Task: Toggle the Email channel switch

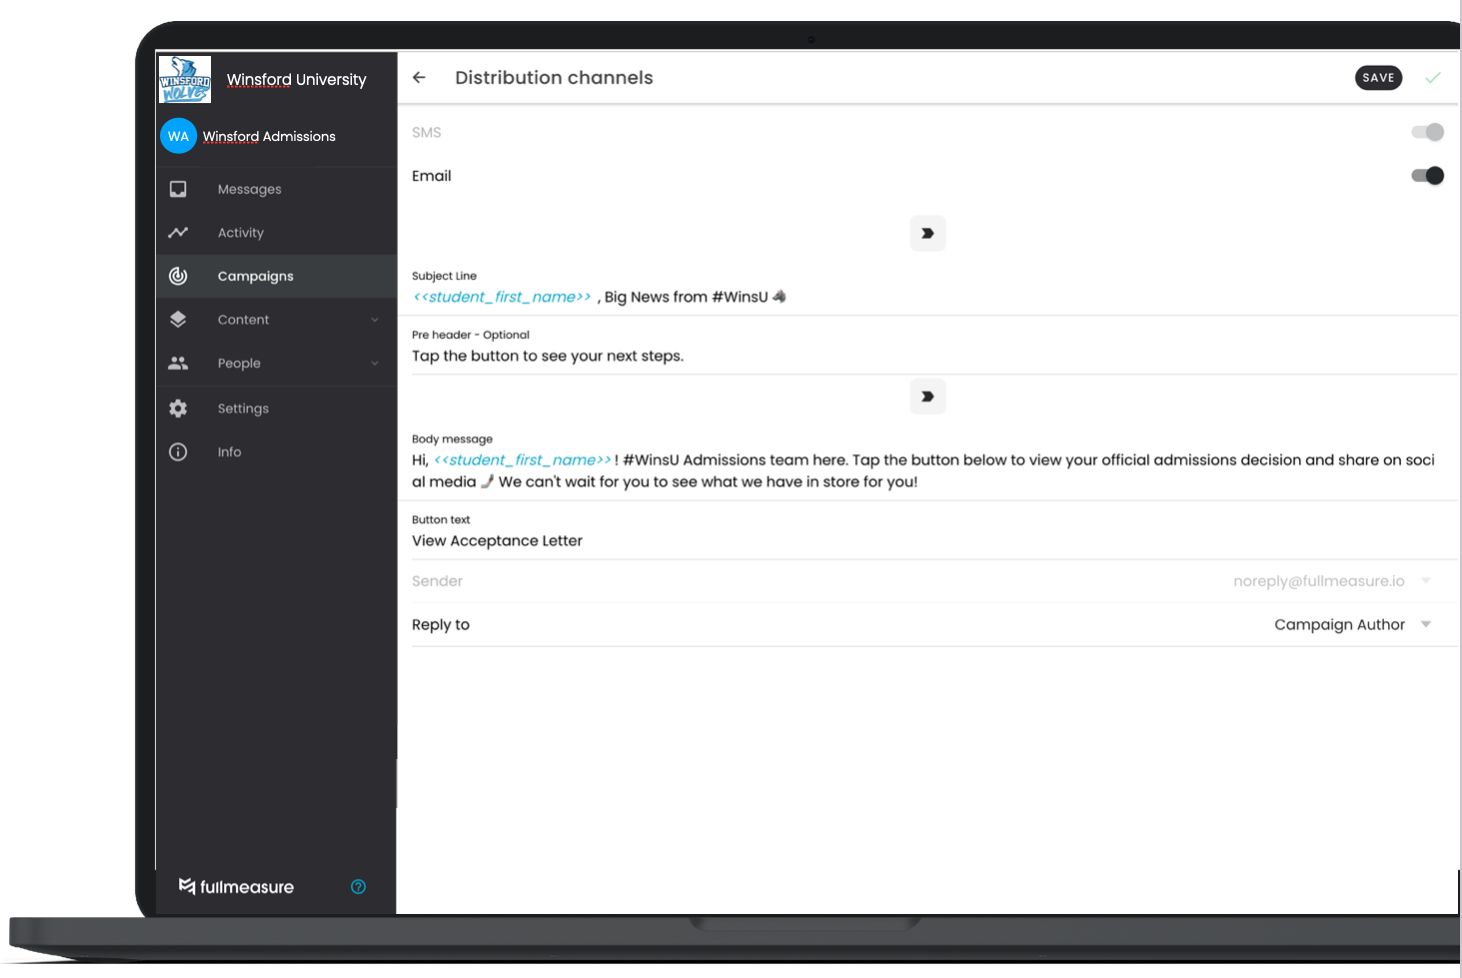Action: pyautogui.click(x=1427, y=176)
